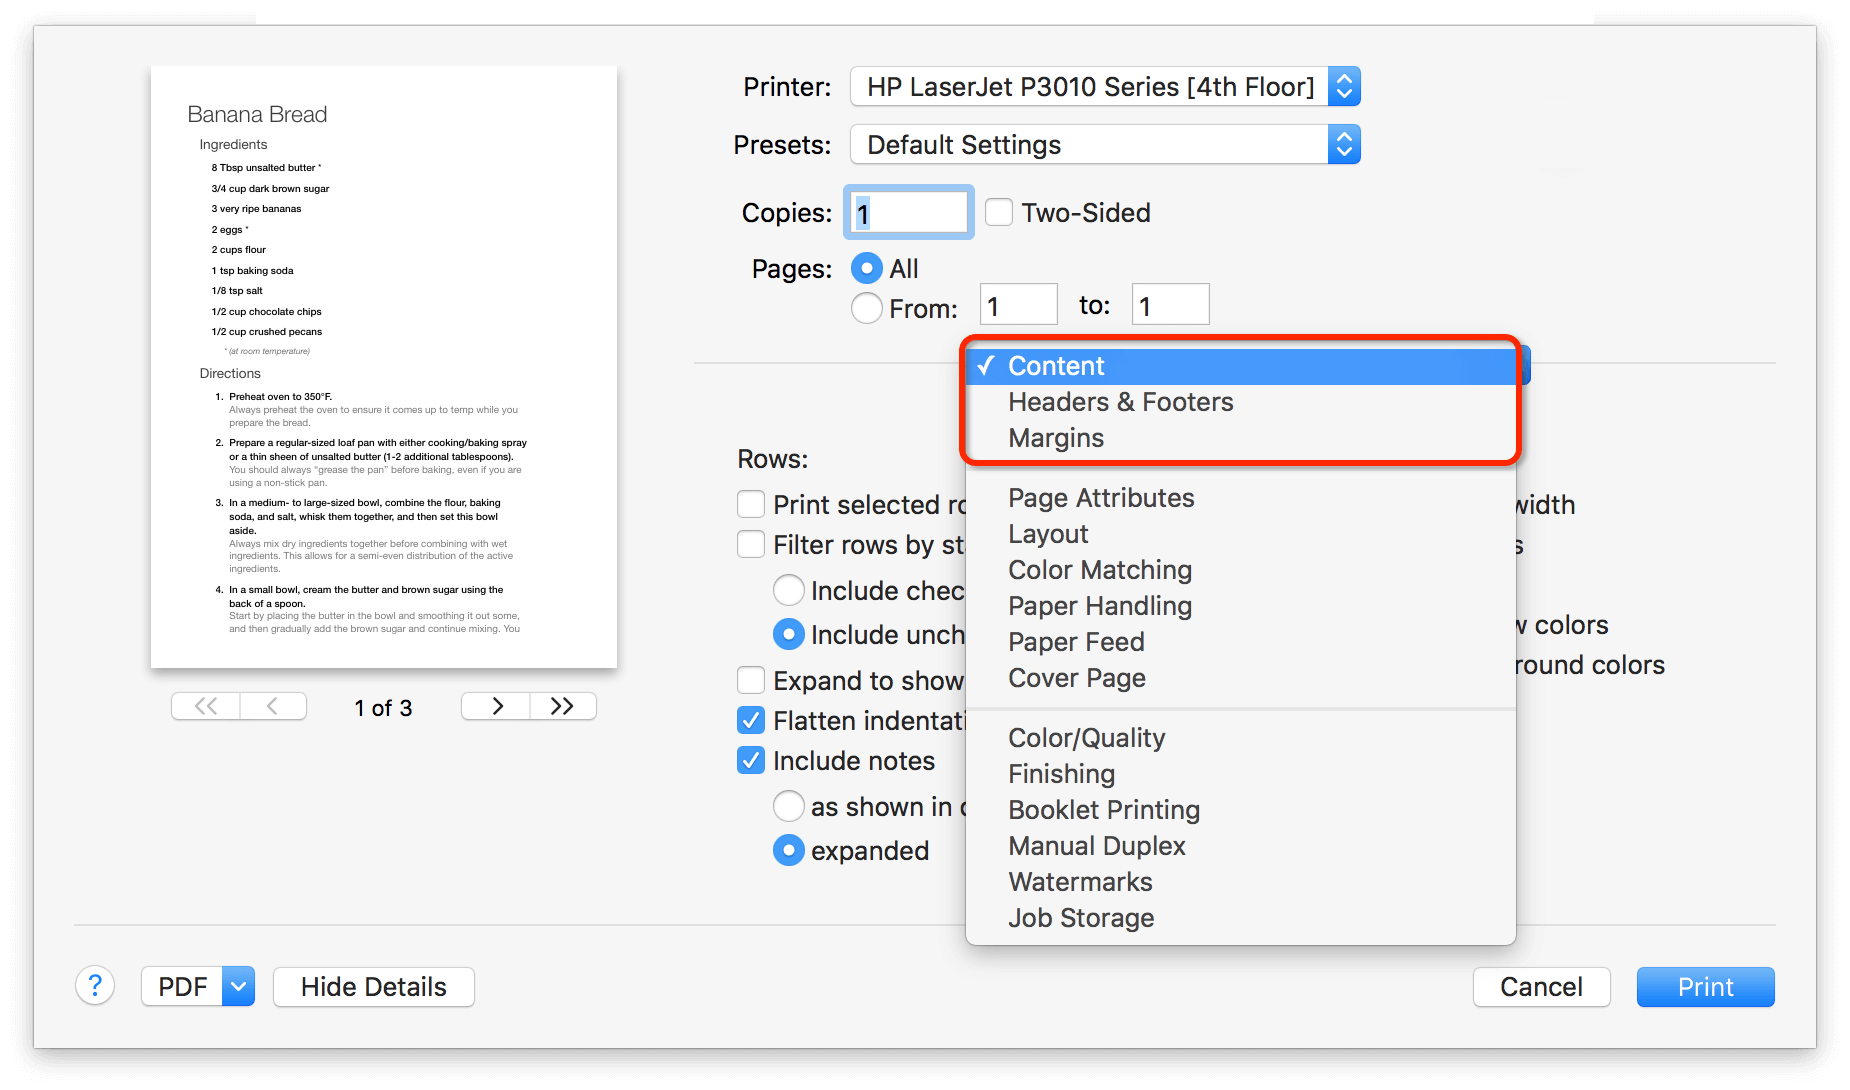
Task: Open help via the question mark icon
Action: pos(95,986)
